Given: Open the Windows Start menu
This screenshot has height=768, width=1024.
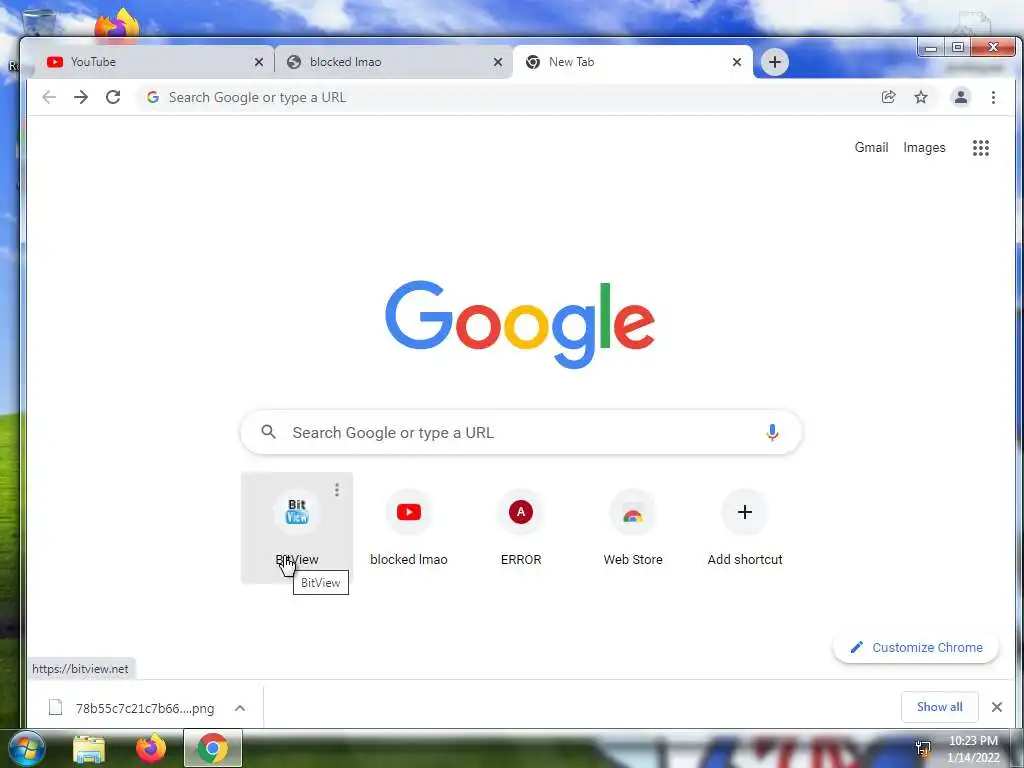Looking at the screenshot, I should tap(26, 748).
